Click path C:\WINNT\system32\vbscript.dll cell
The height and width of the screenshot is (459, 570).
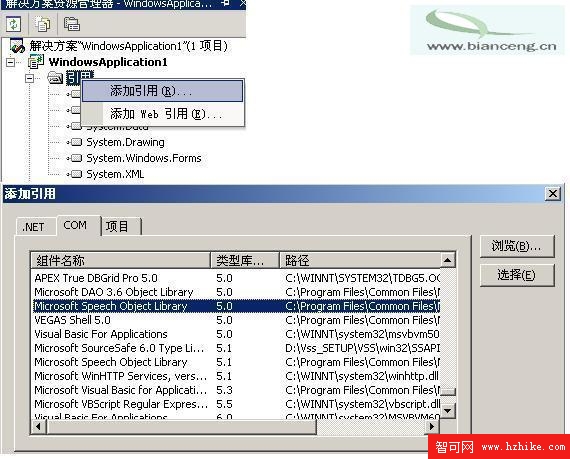(x=362, y=404)
